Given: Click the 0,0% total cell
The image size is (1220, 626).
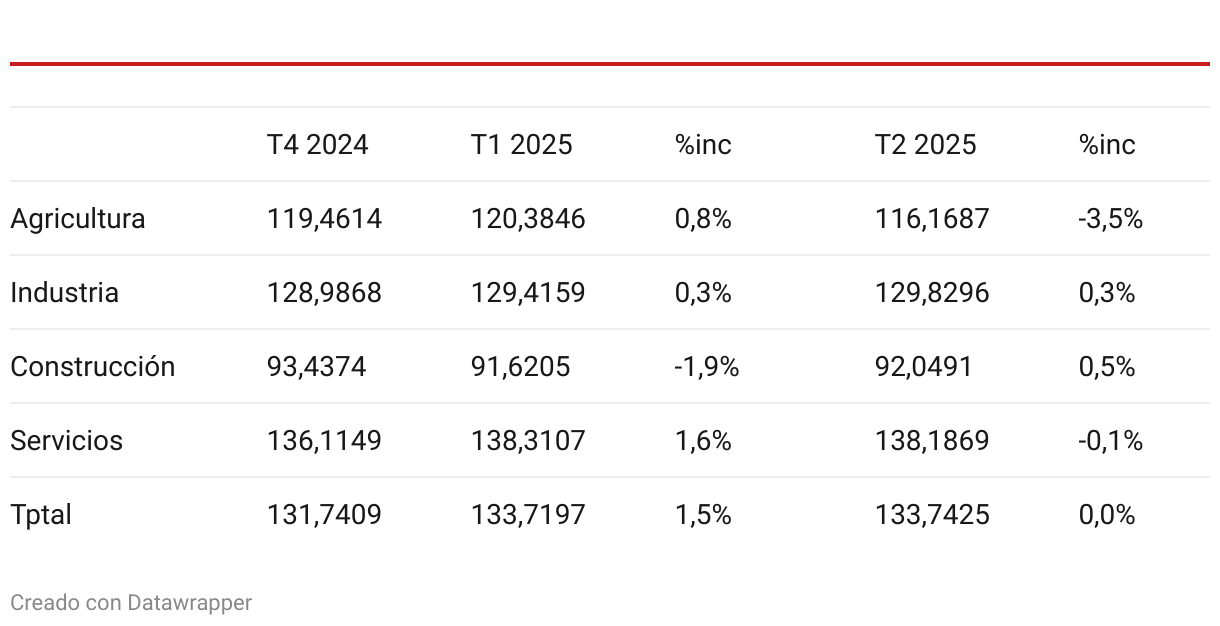Looking at the screenshot, I should pyautogui.click(x=1107, y=515).
